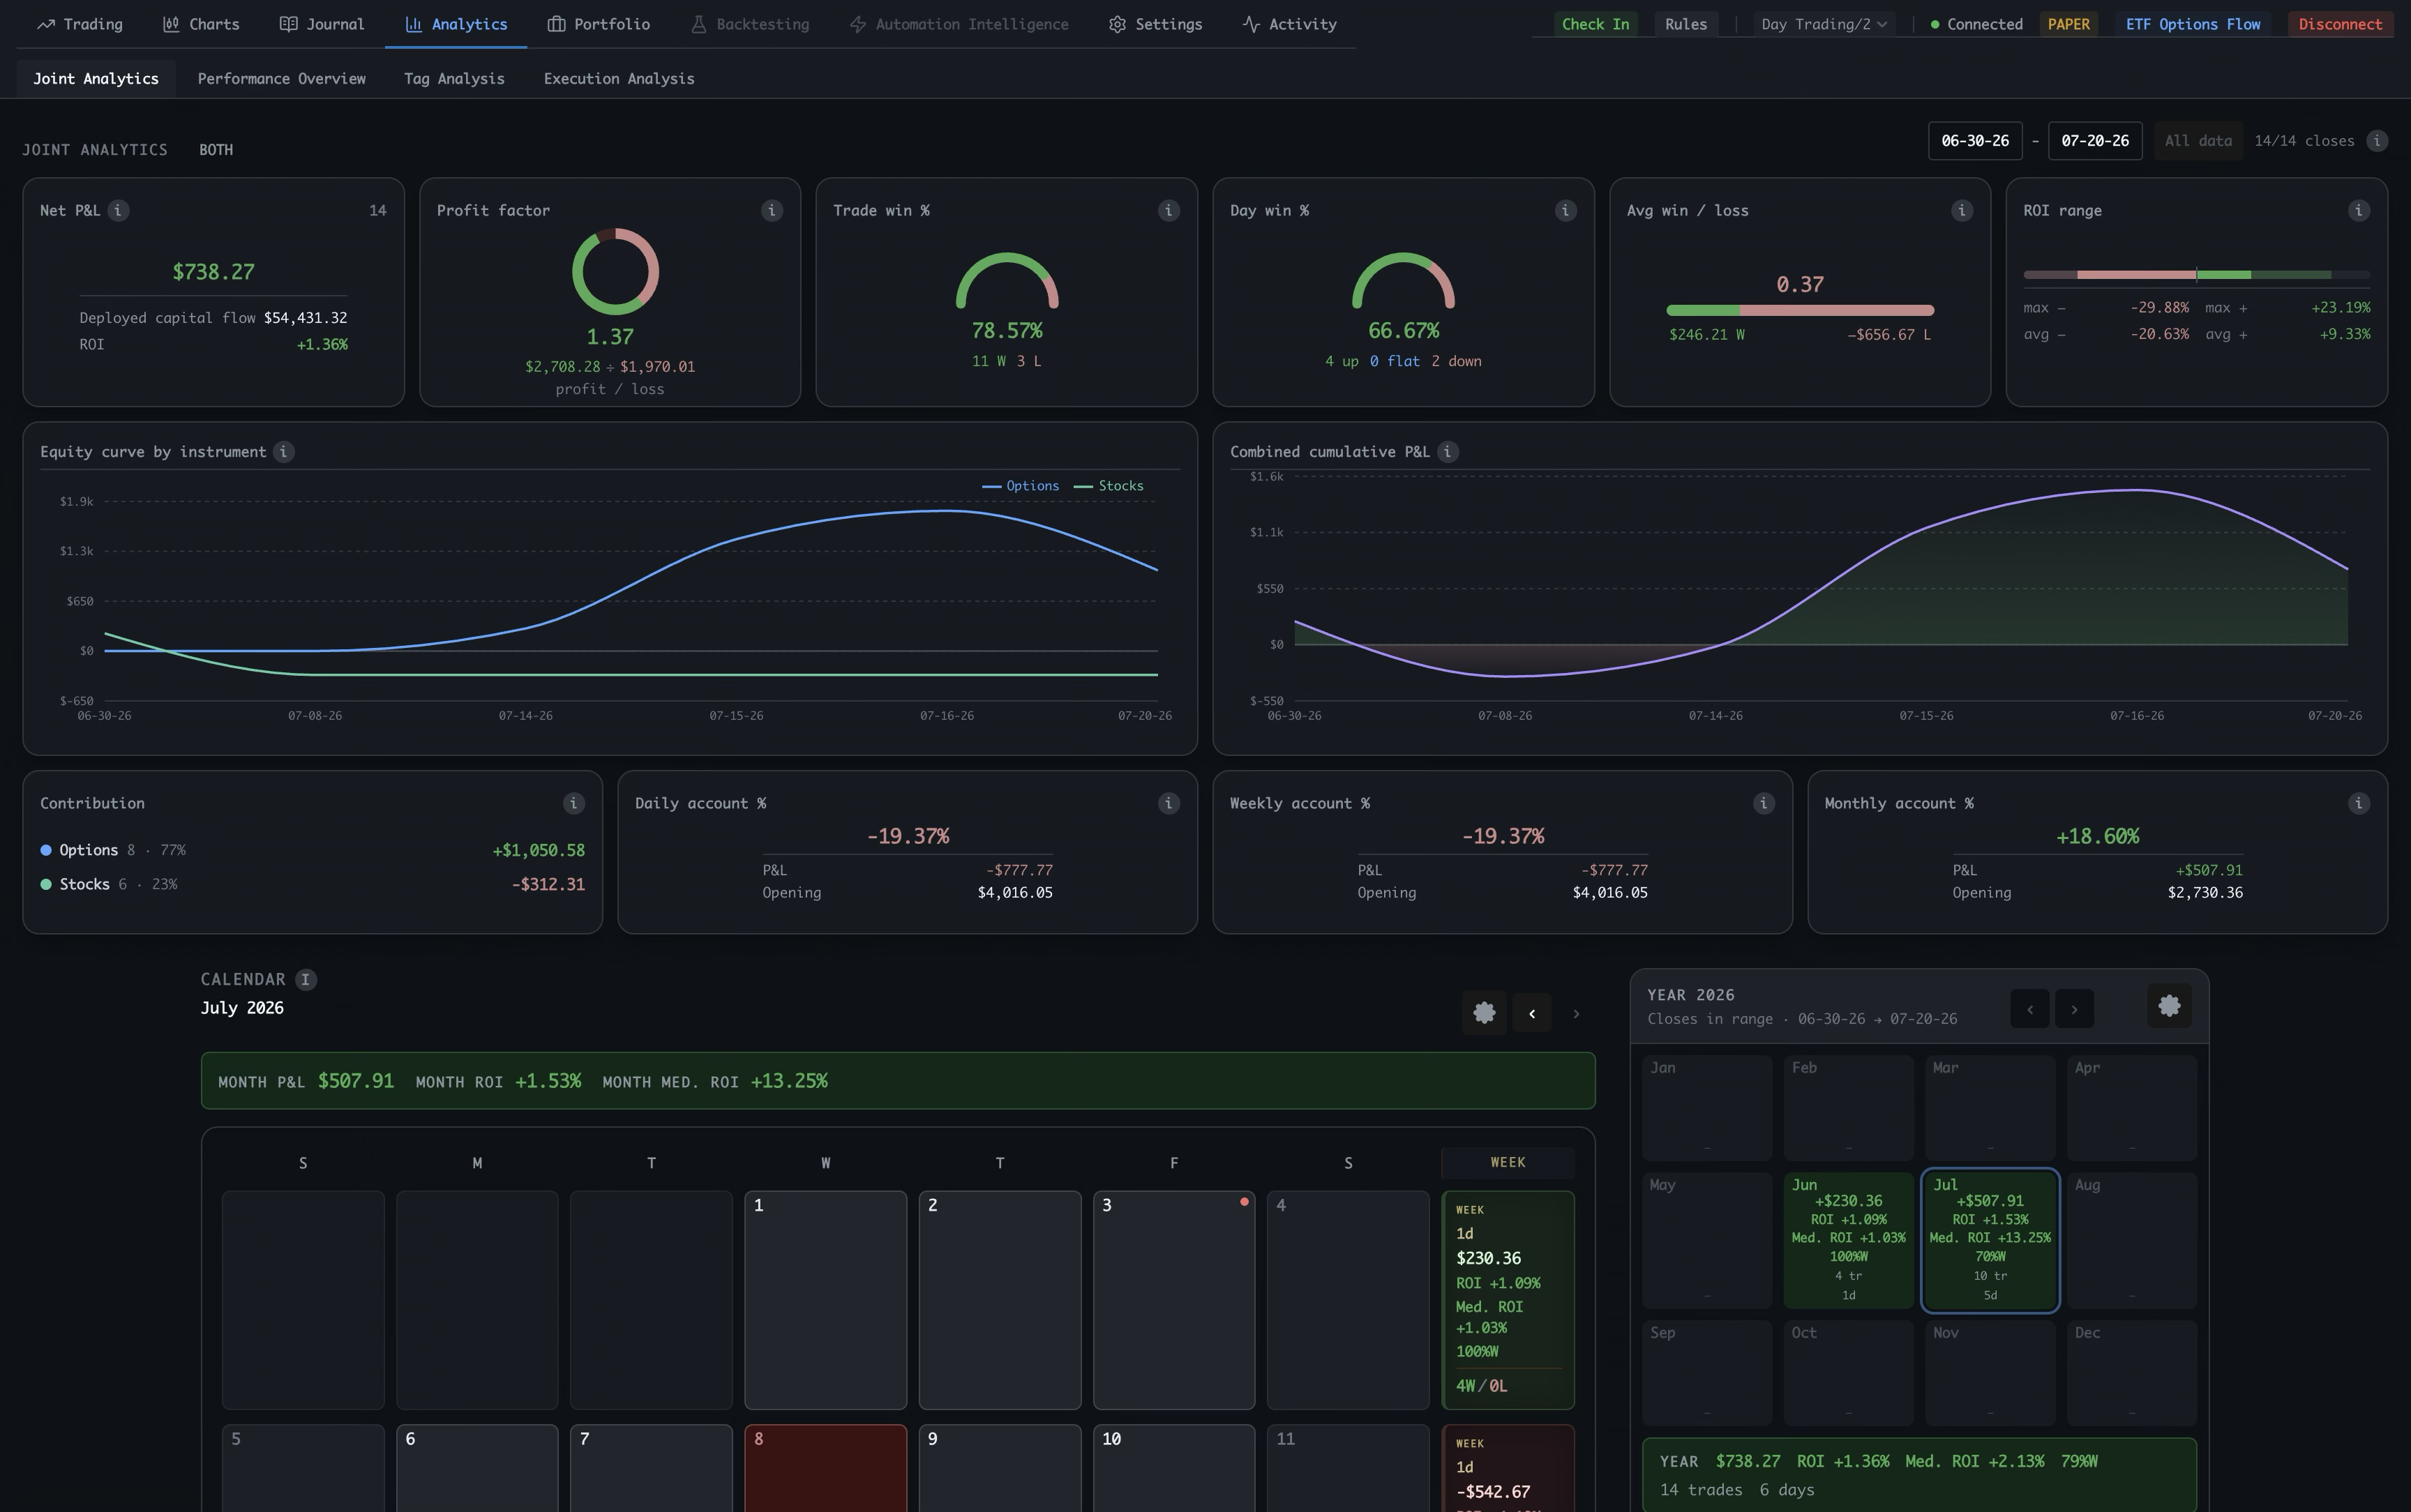Open the first week summary showing $230.36
Viewport: 2411px width, 1512px height.
pyautogui.click(x=1508, y=1300)
